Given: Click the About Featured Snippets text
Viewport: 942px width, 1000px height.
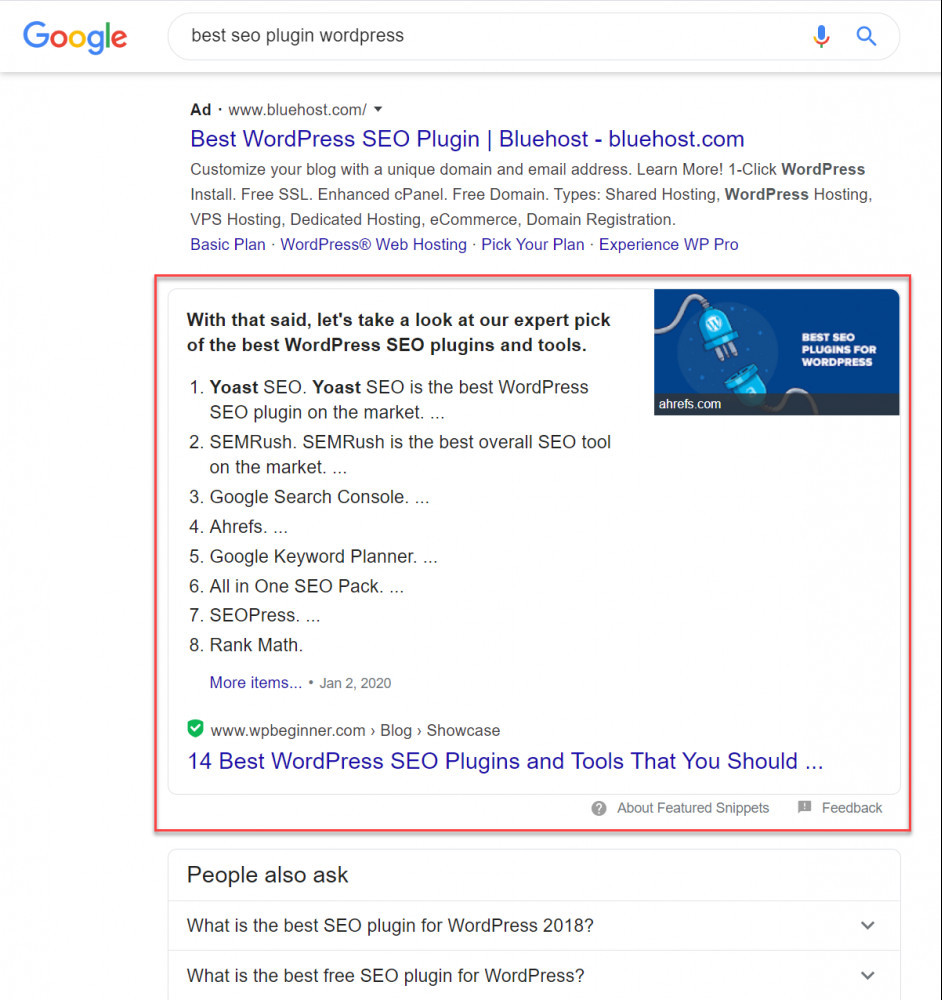Looking at the screenshot, I should [x=693, y=809].
